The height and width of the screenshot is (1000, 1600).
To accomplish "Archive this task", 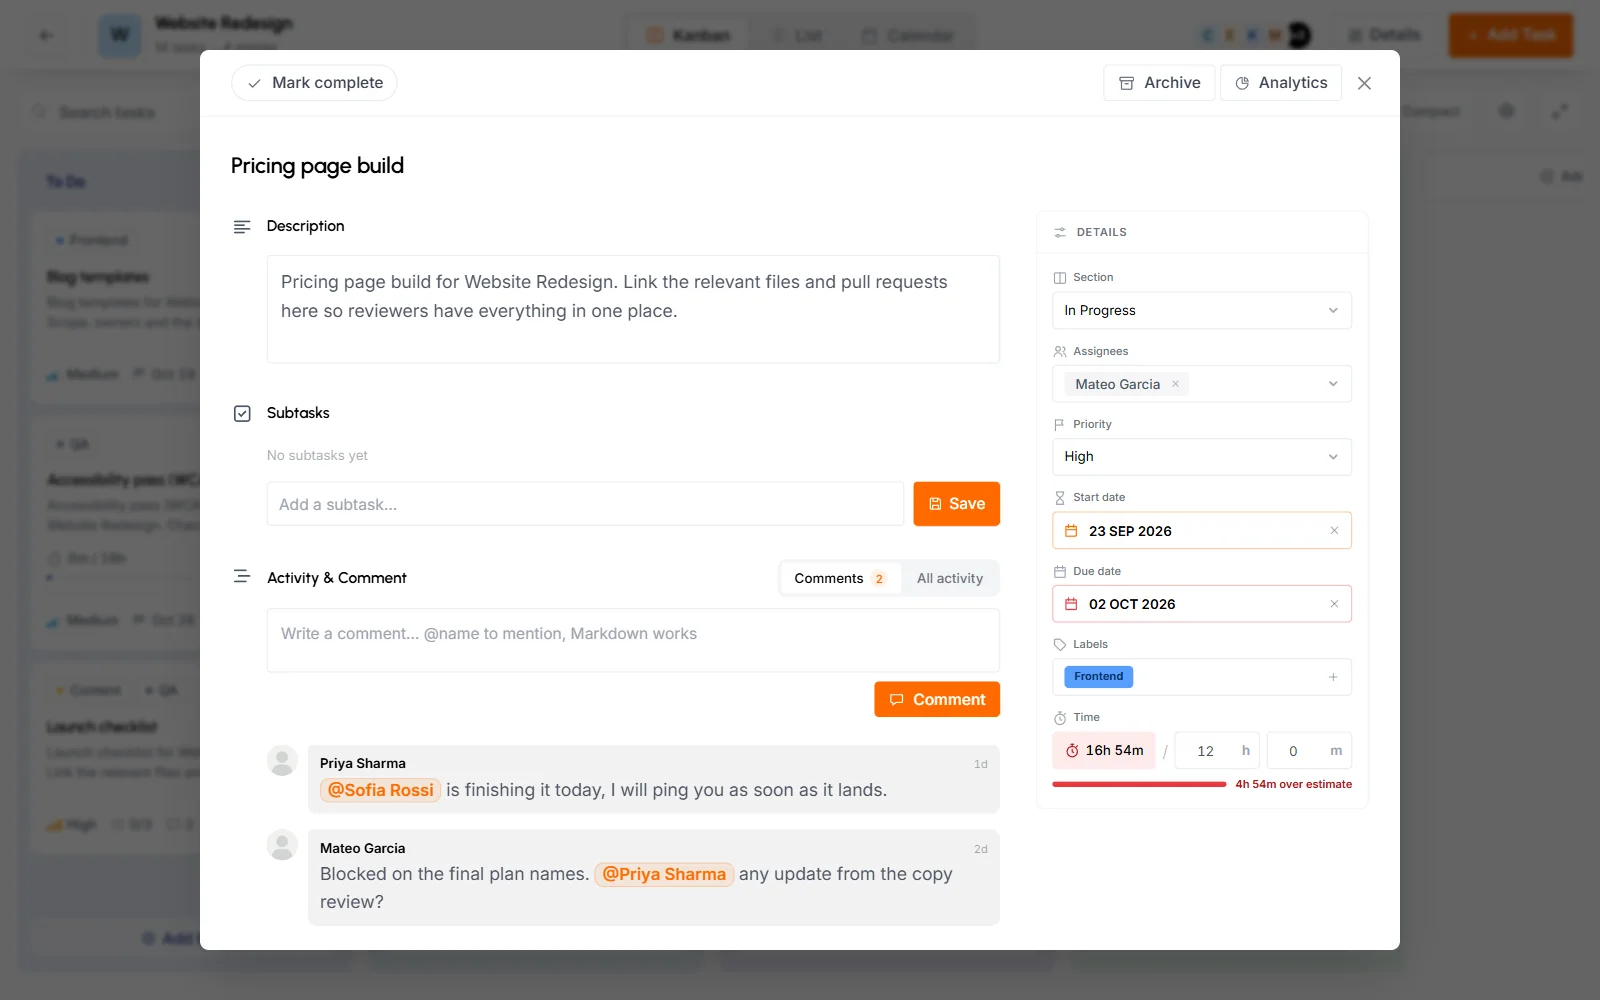I will pos(1159,83).
